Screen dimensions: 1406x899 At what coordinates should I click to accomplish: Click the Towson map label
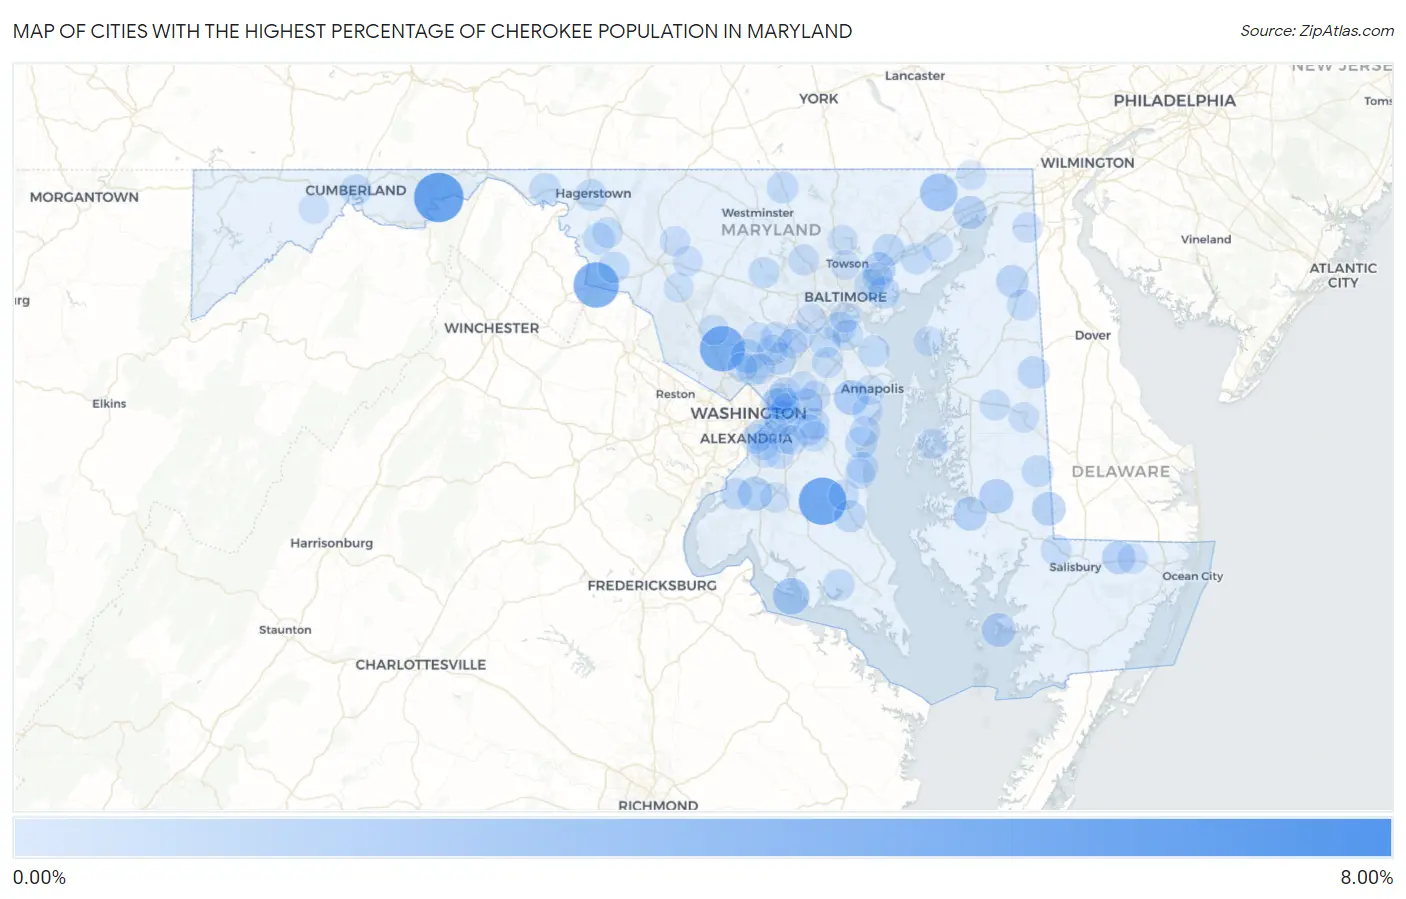point(846,264)
